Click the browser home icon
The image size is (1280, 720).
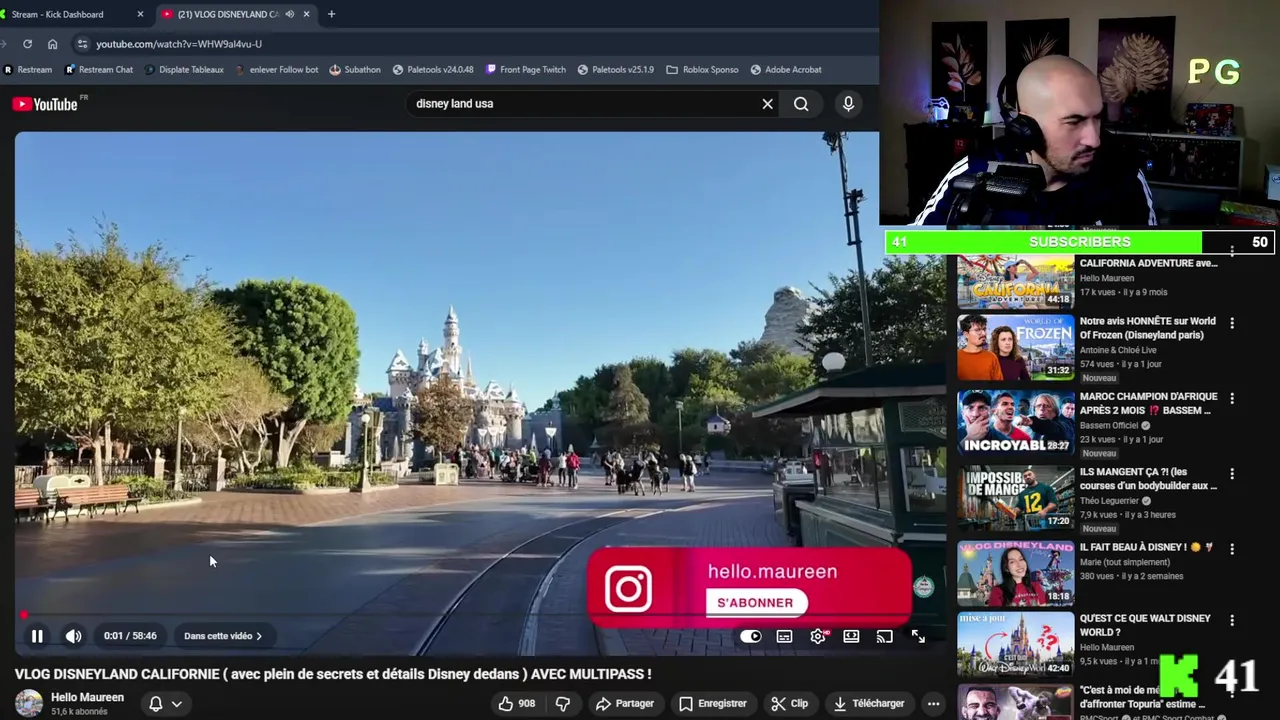tap(53, 44)
